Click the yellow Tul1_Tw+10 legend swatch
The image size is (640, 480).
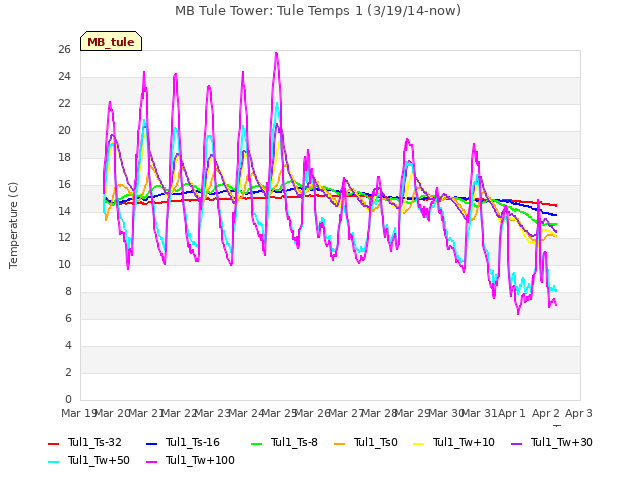419,443
